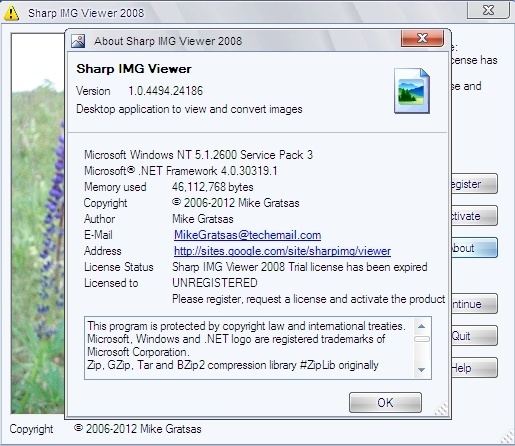Click the copyright law text in the text box

247,326
